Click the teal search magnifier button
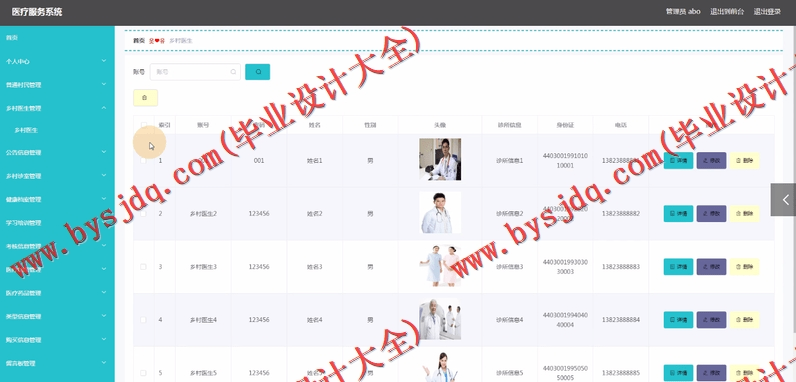The image size is (796, 382). (x=257, y=72)
